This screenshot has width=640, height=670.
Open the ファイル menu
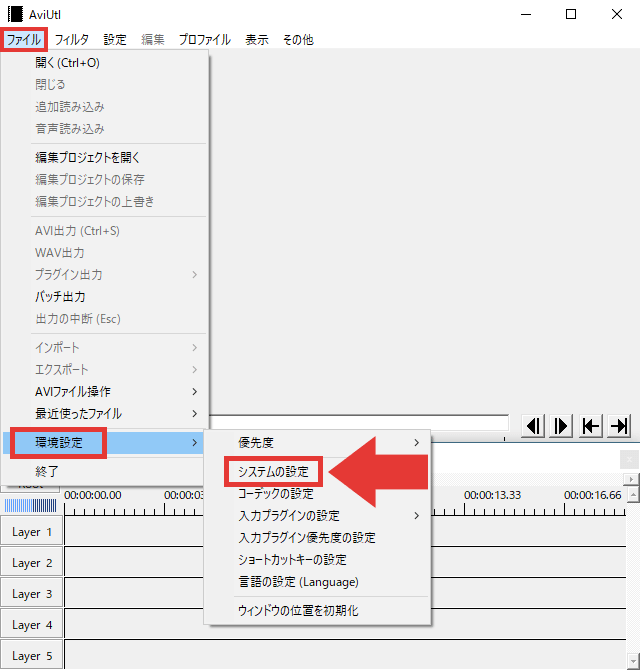pos(23,40)
